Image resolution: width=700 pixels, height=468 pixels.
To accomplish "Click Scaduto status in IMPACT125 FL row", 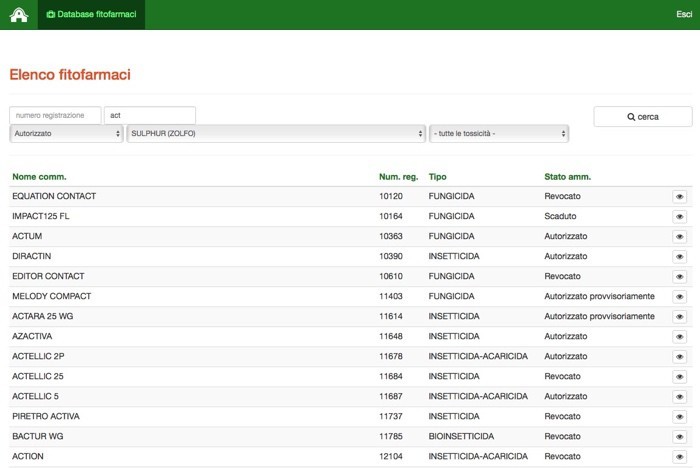I will coord(560,216).
